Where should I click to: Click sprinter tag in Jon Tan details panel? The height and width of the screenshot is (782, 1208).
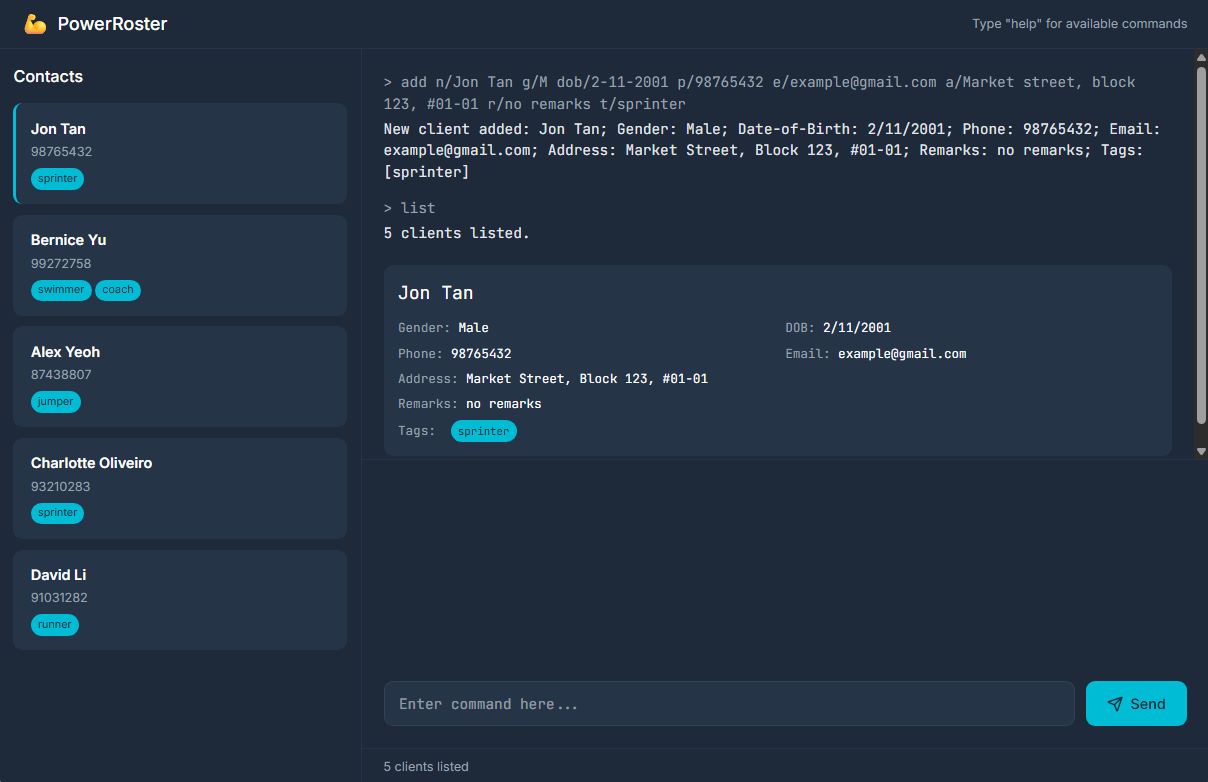click(x=484, y=431)
